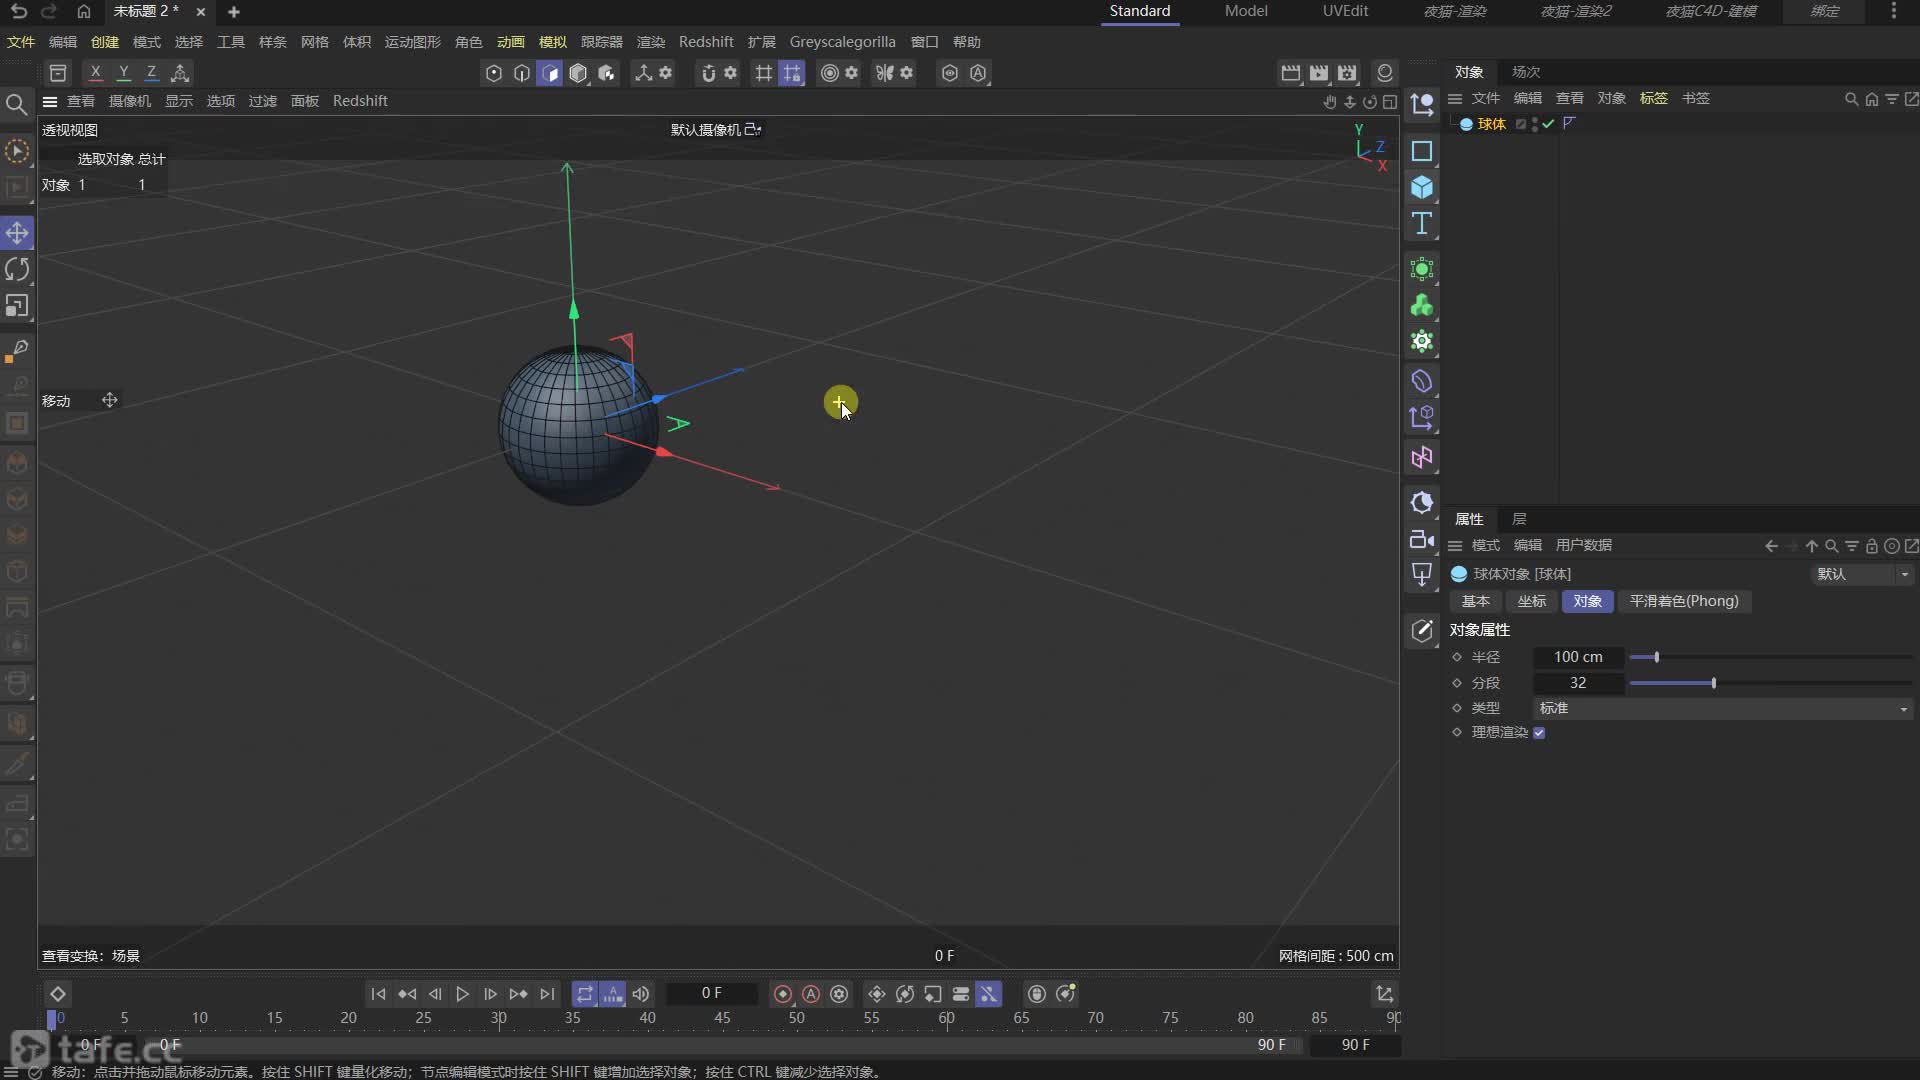Click the keyframe diamond left of timeline
1920x1080 pixels.
[58, 994]
